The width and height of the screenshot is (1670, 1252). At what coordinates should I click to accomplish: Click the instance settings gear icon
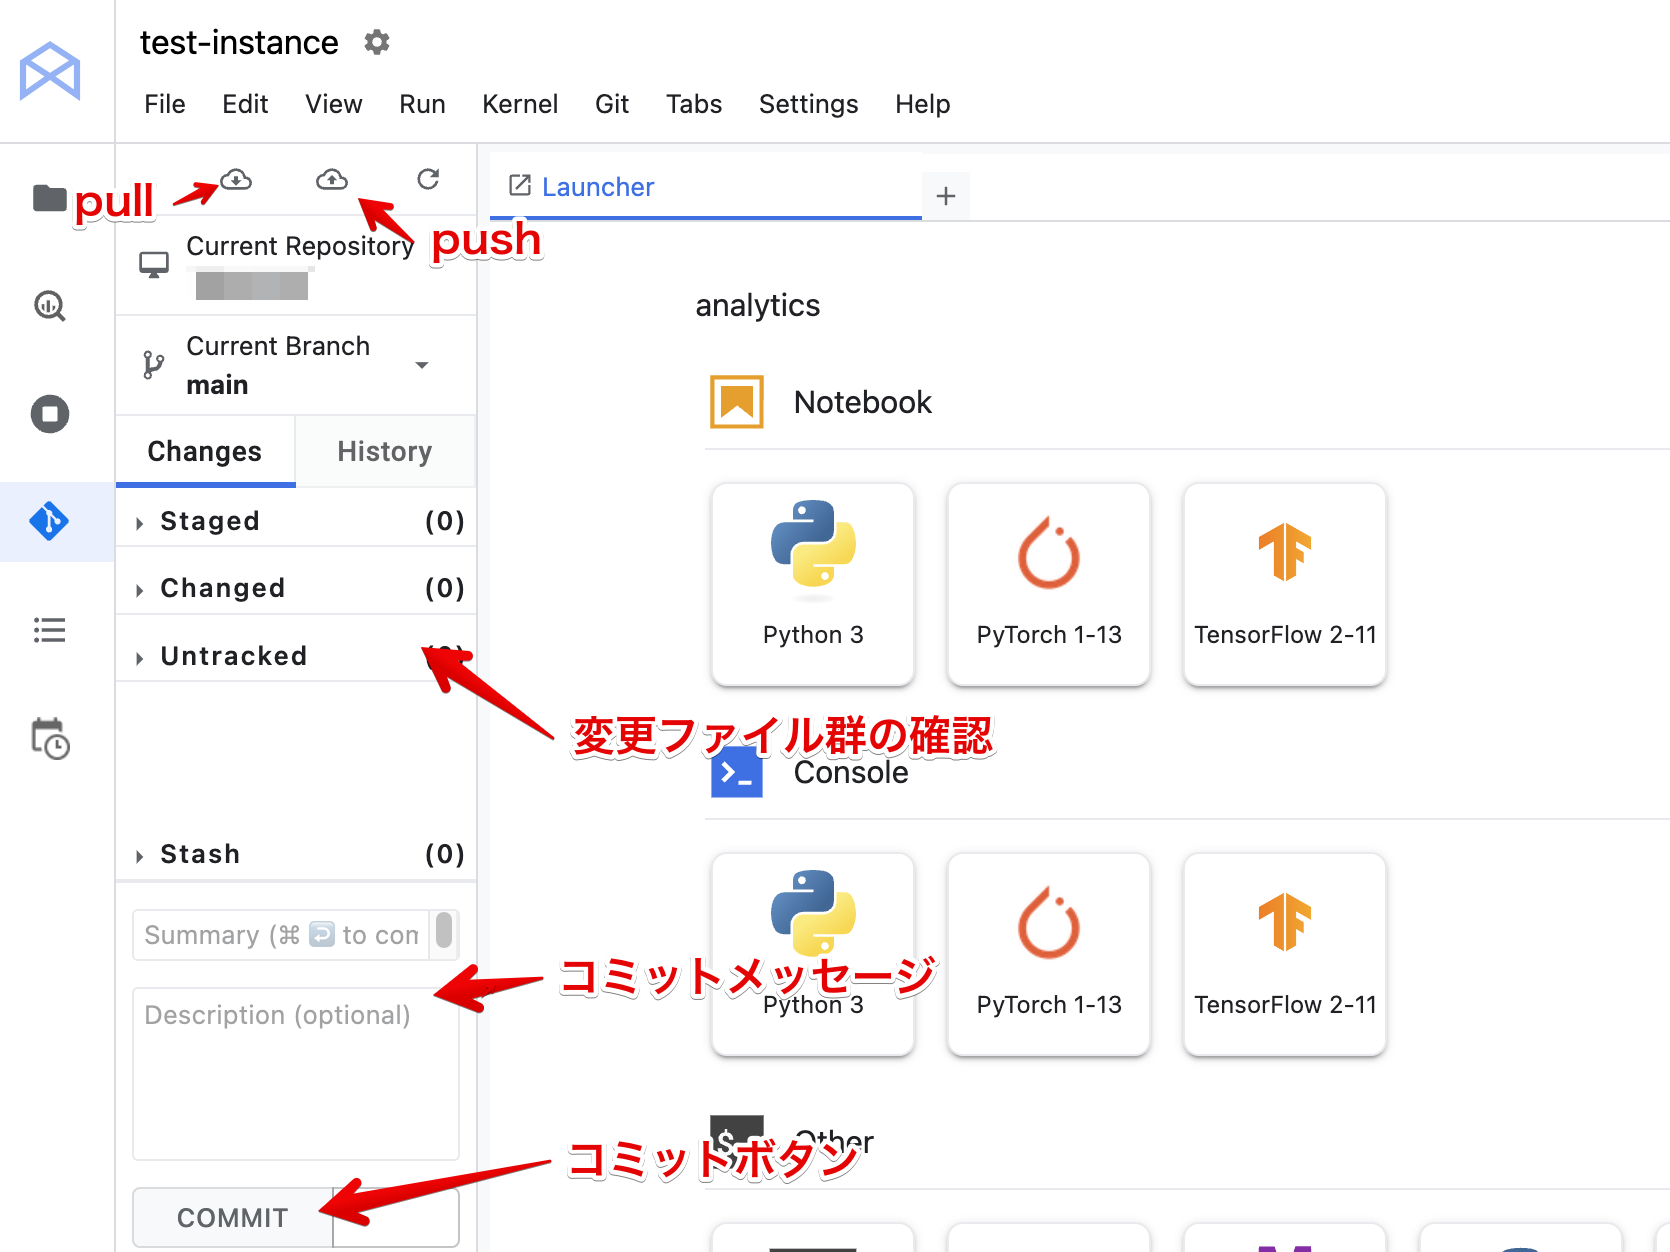click(x=376, y=42)
